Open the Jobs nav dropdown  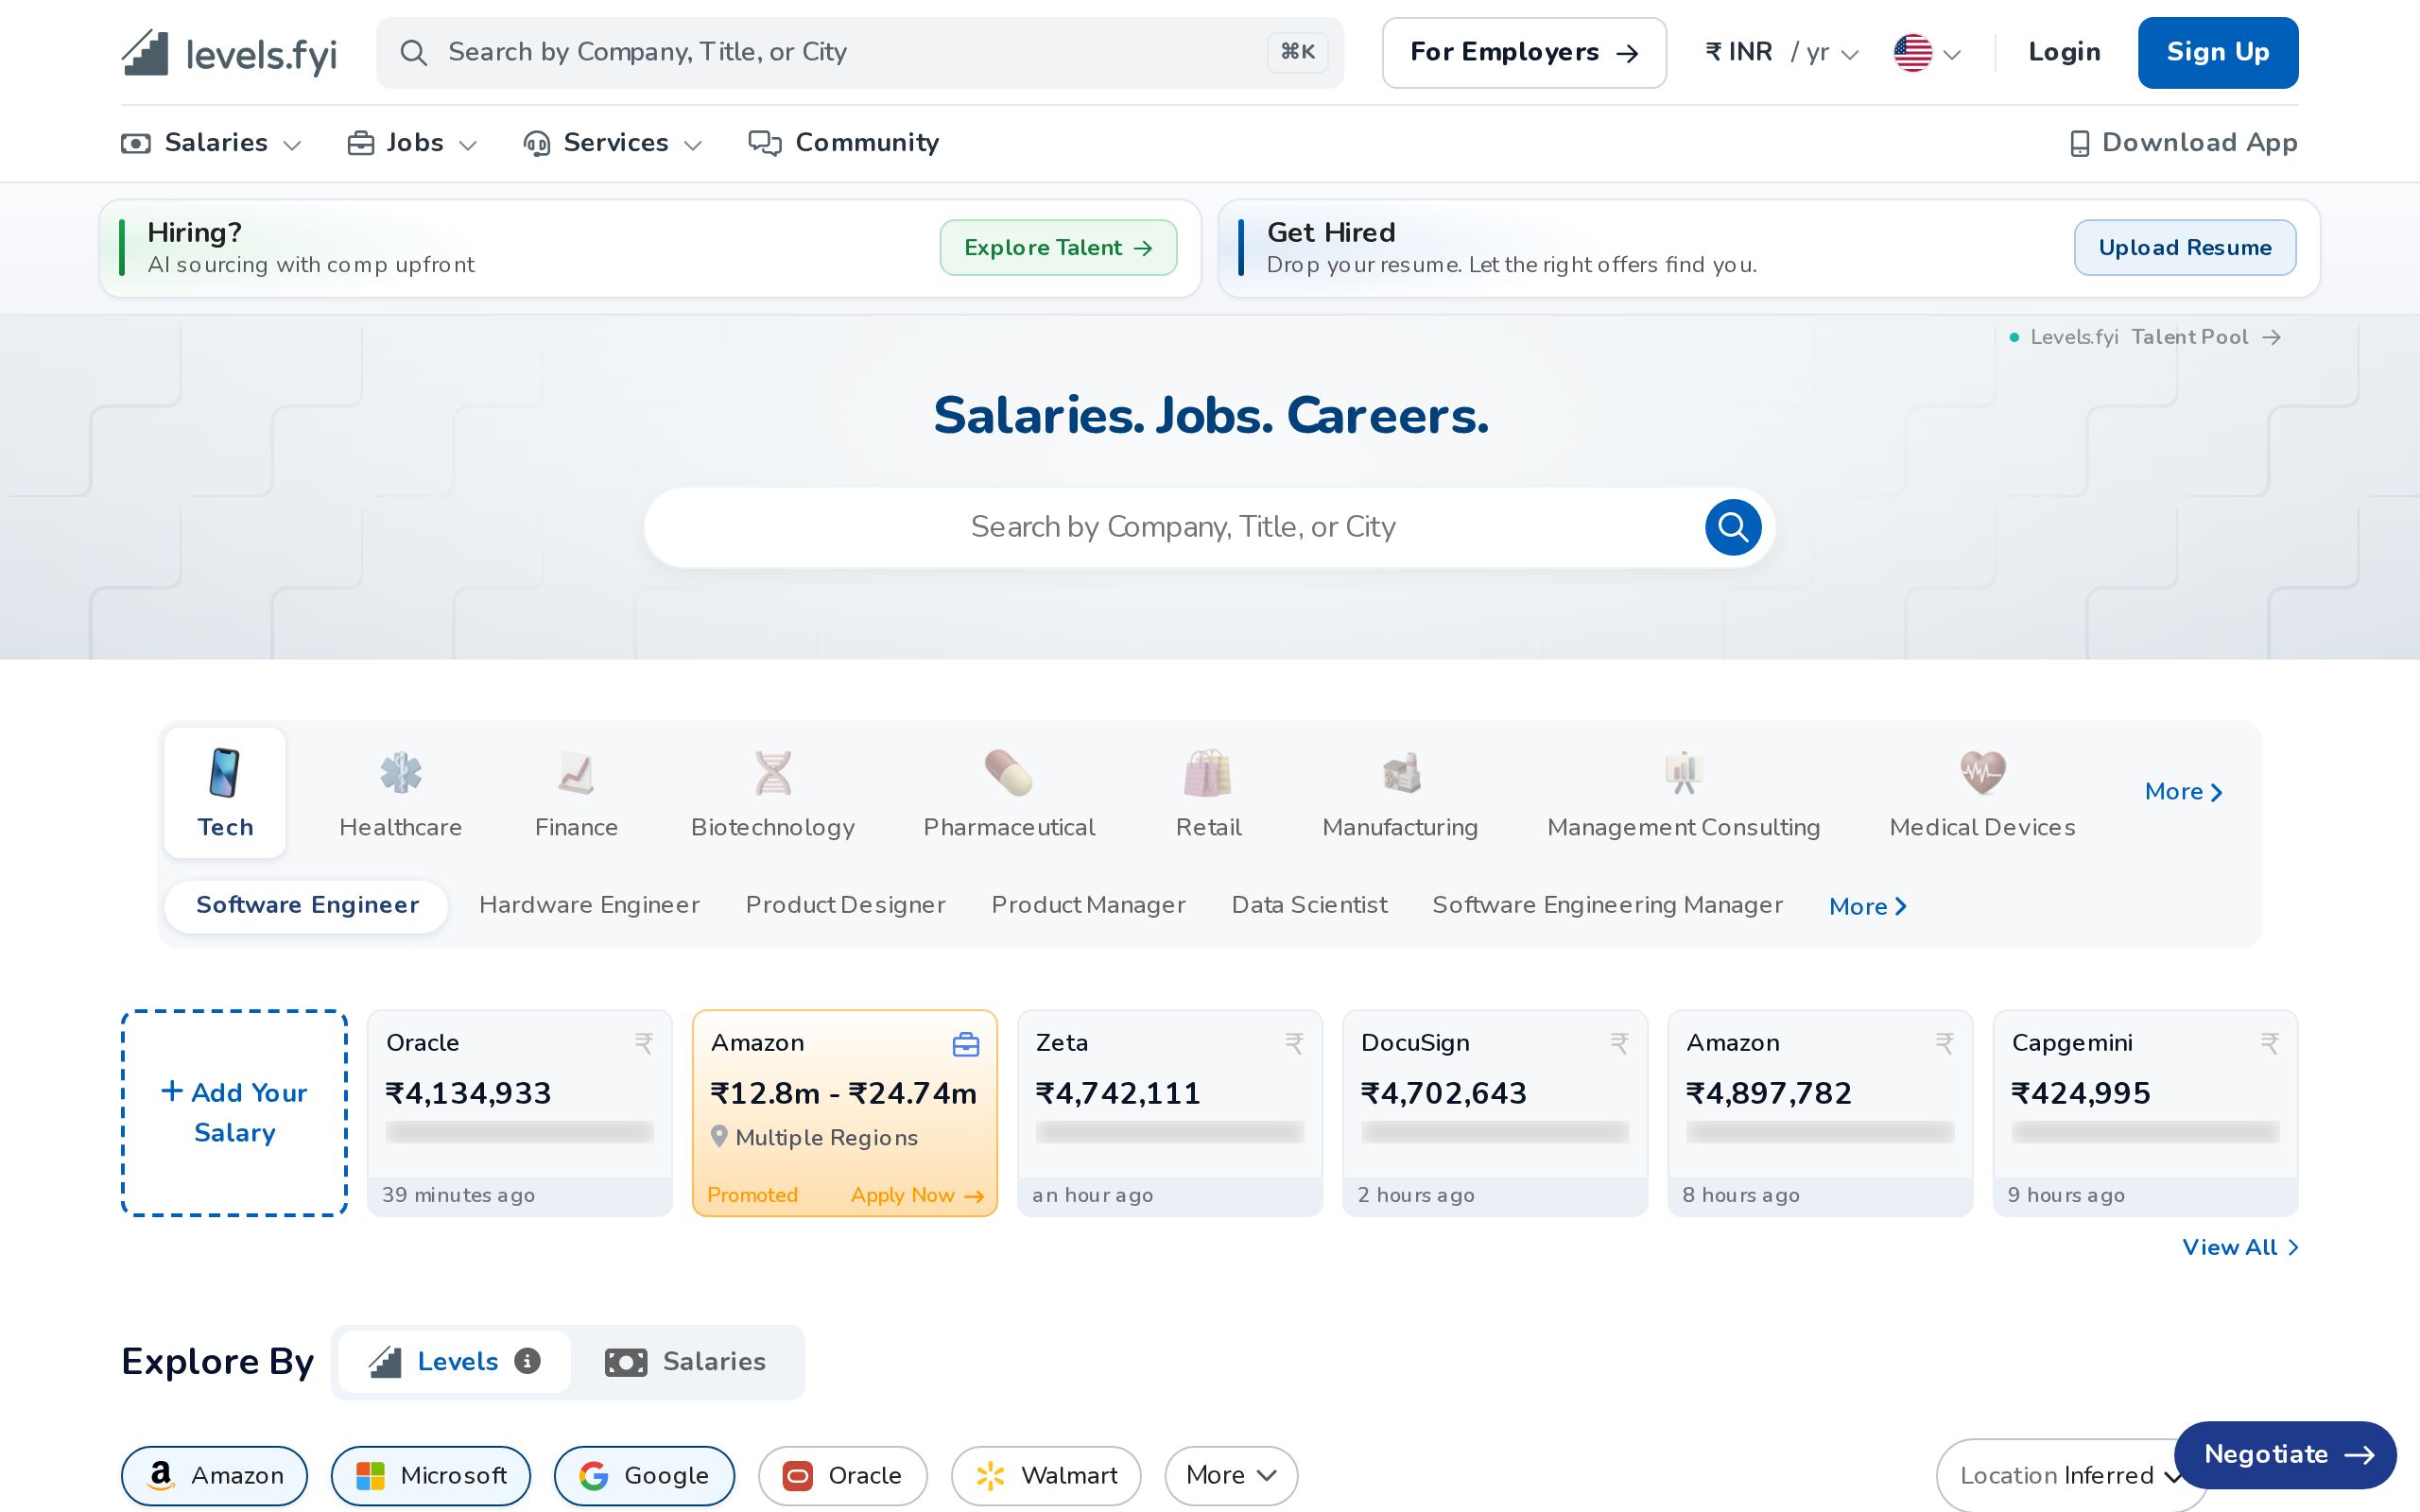coord(412,143)
